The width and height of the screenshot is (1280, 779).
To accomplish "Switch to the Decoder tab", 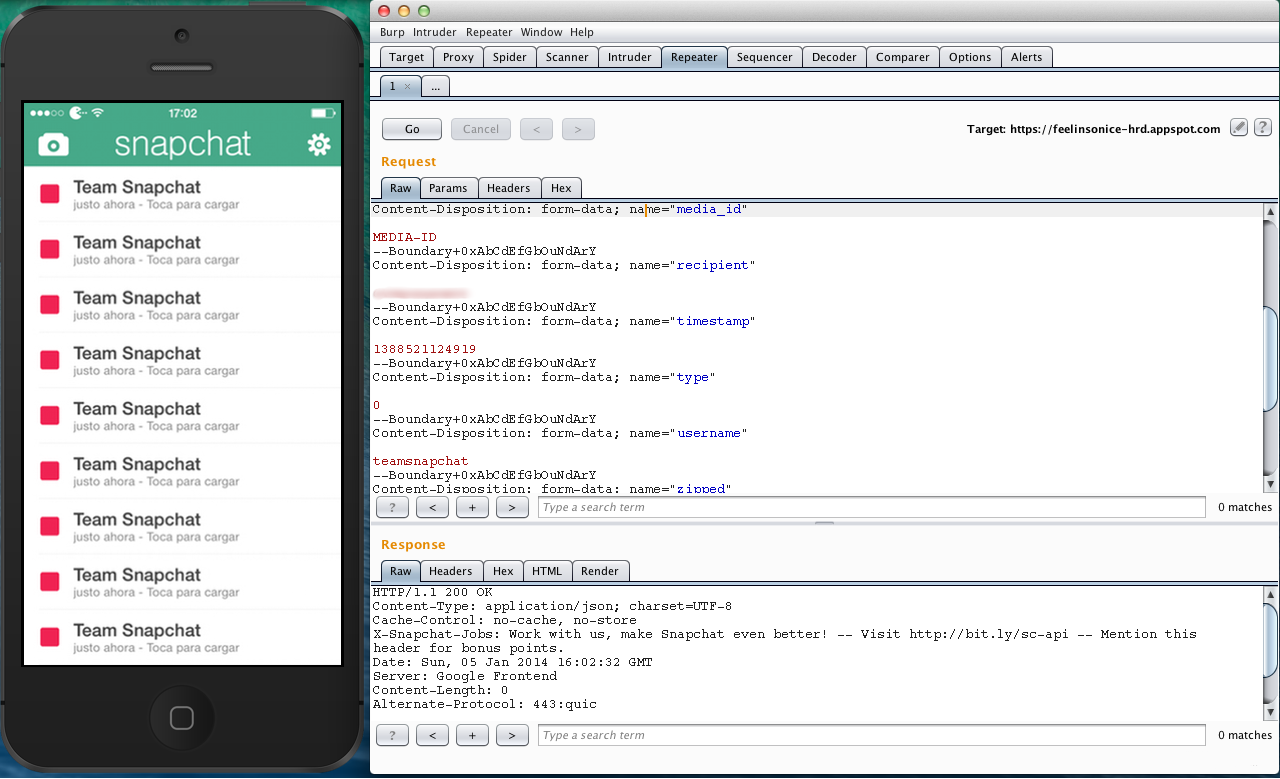I will pos(834,57).
